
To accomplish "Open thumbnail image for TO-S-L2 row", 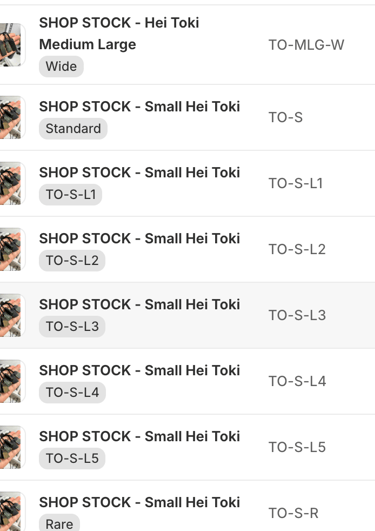I will click(x=12, y=250).
